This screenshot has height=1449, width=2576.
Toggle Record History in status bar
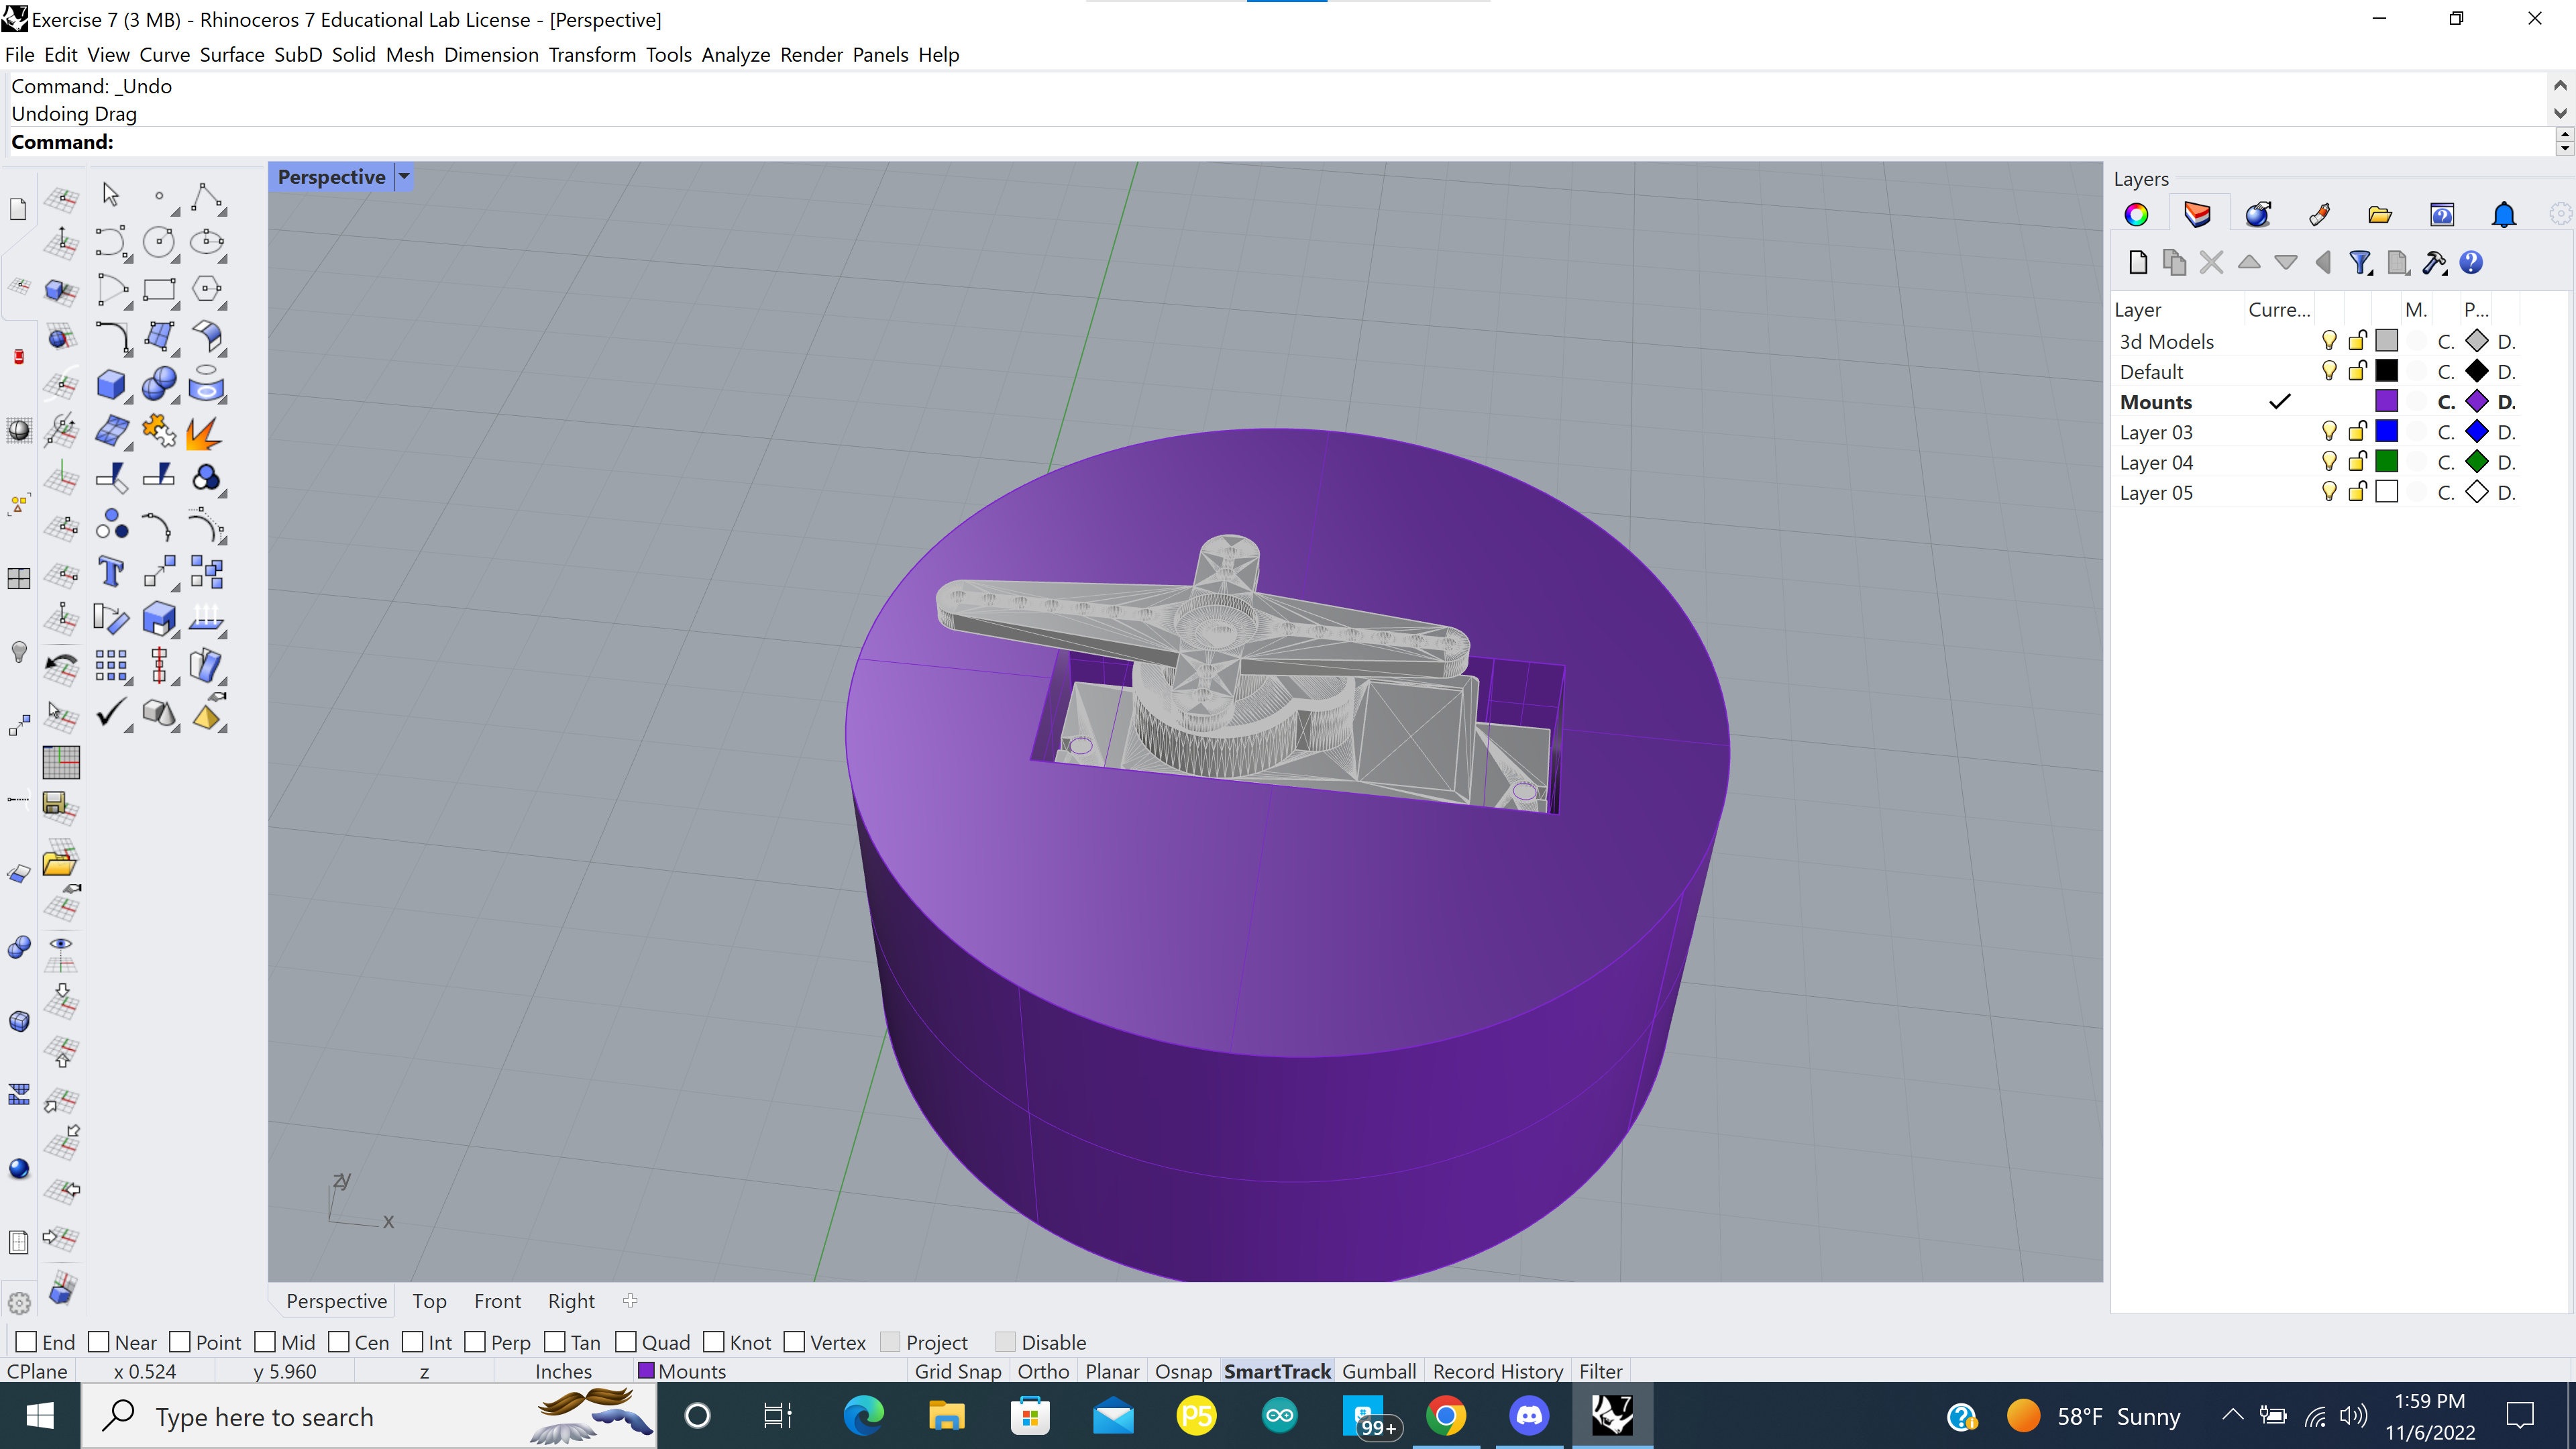click(x=1498, y=1371)
